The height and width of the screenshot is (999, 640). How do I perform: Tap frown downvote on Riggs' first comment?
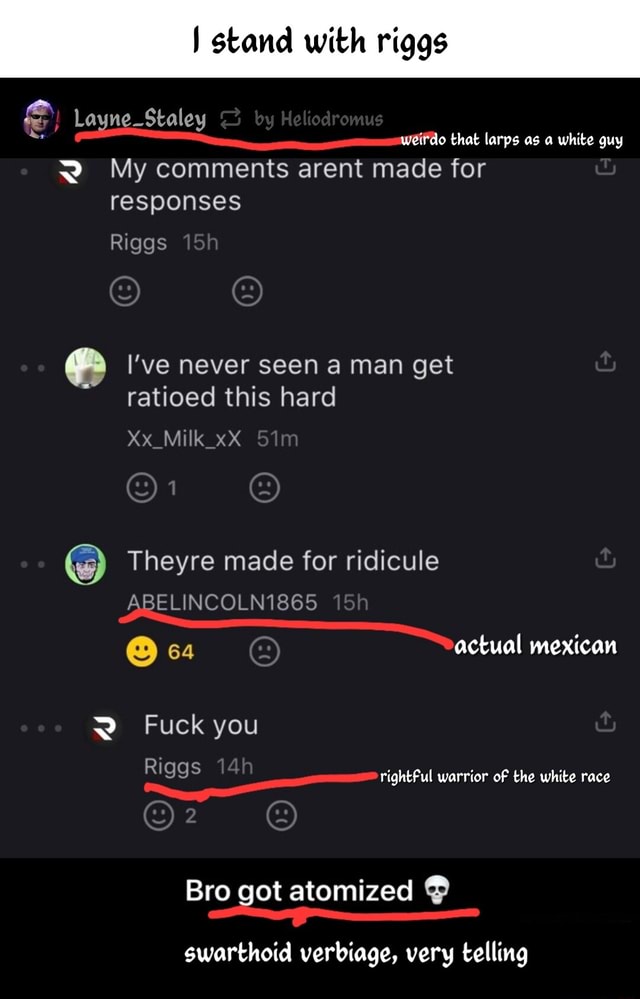pyautogui.click(x=247, y=292)
